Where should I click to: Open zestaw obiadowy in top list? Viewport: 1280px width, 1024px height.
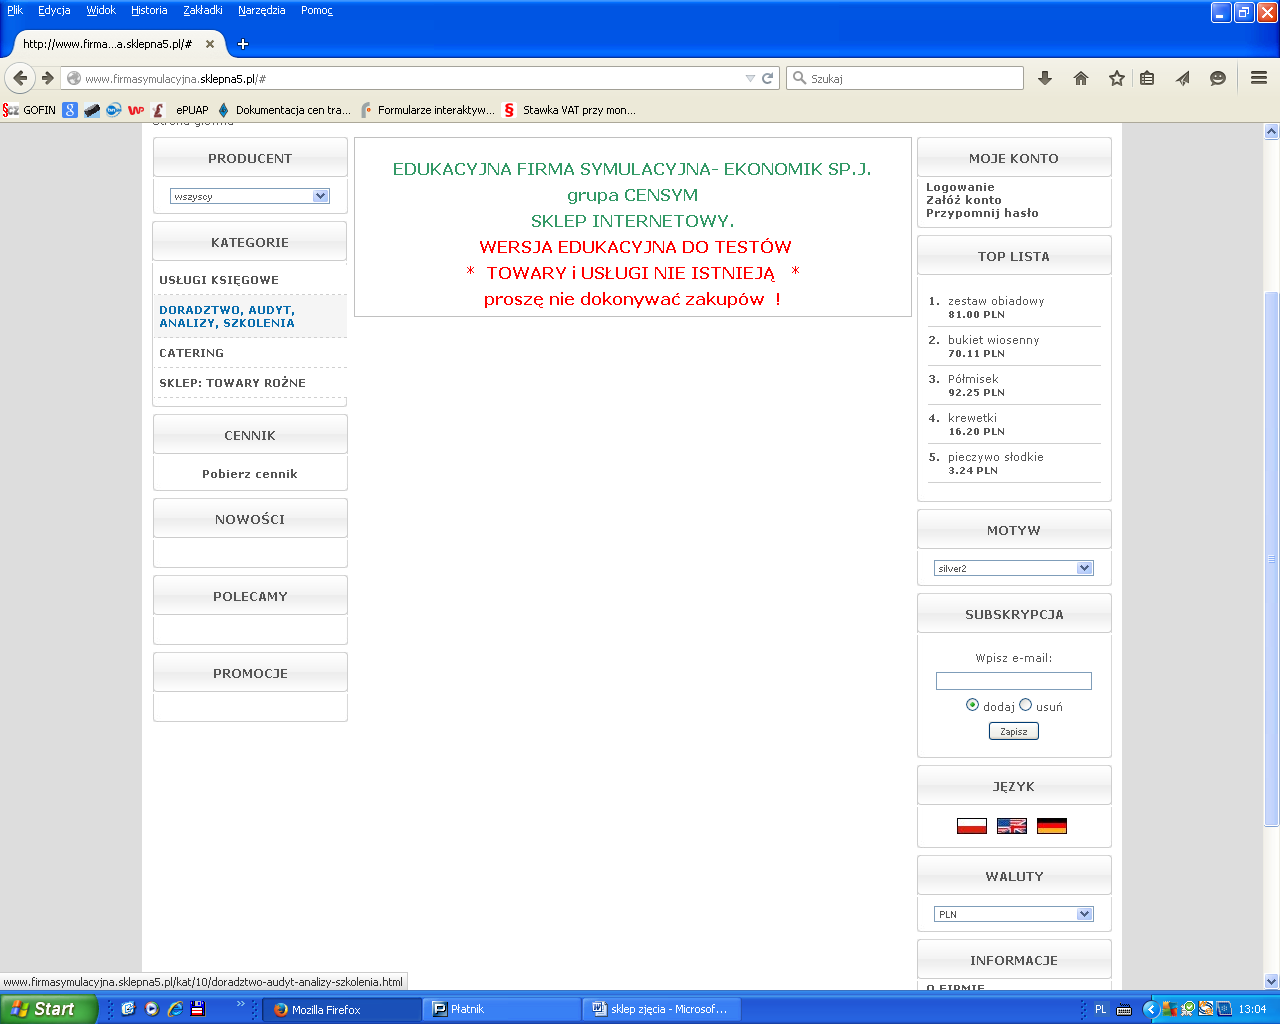(x=996, y=301)
